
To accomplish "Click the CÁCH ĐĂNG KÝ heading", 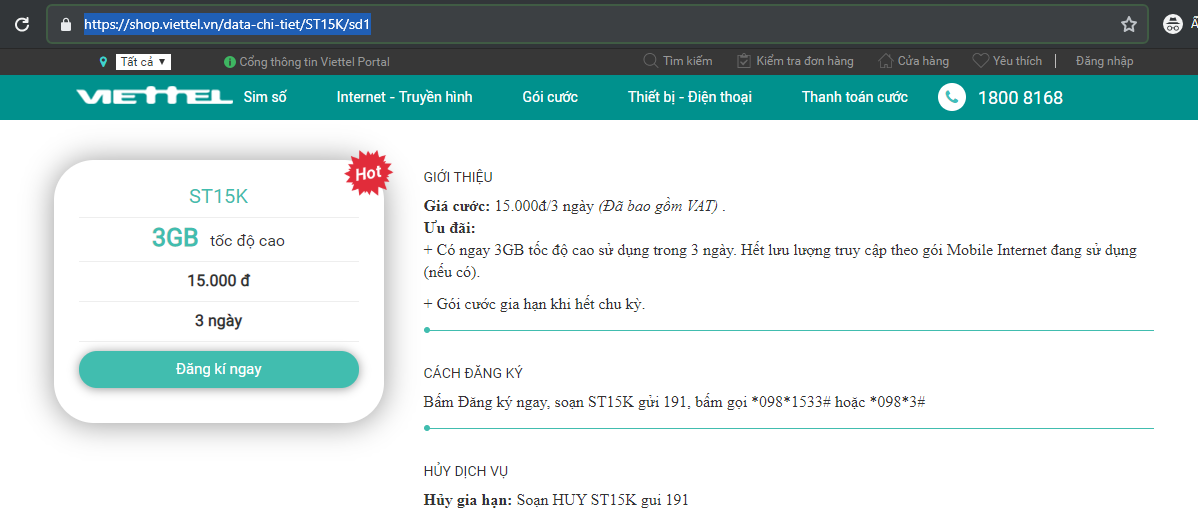I will 473,373.
